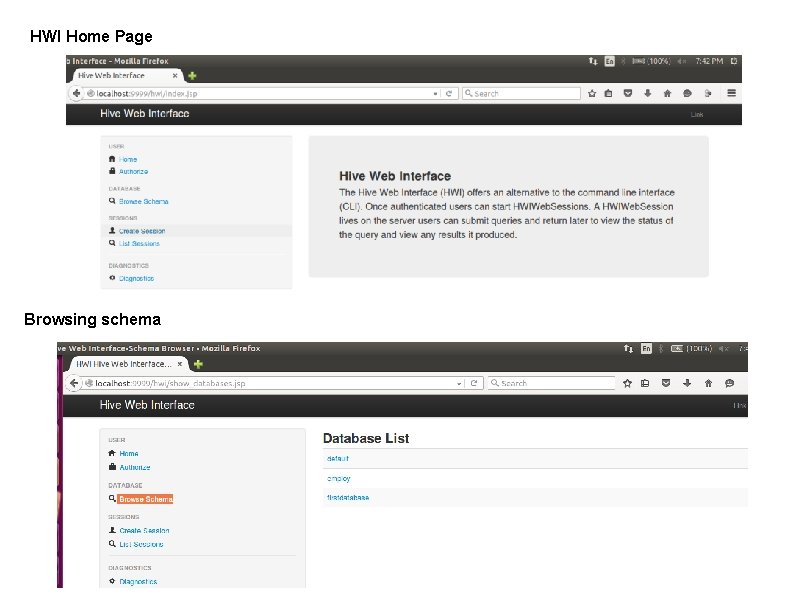The width and height of the screenshot is (794, 595).
Task: Click network arrows indicator in lower system tray
Action: pos(628,348)
